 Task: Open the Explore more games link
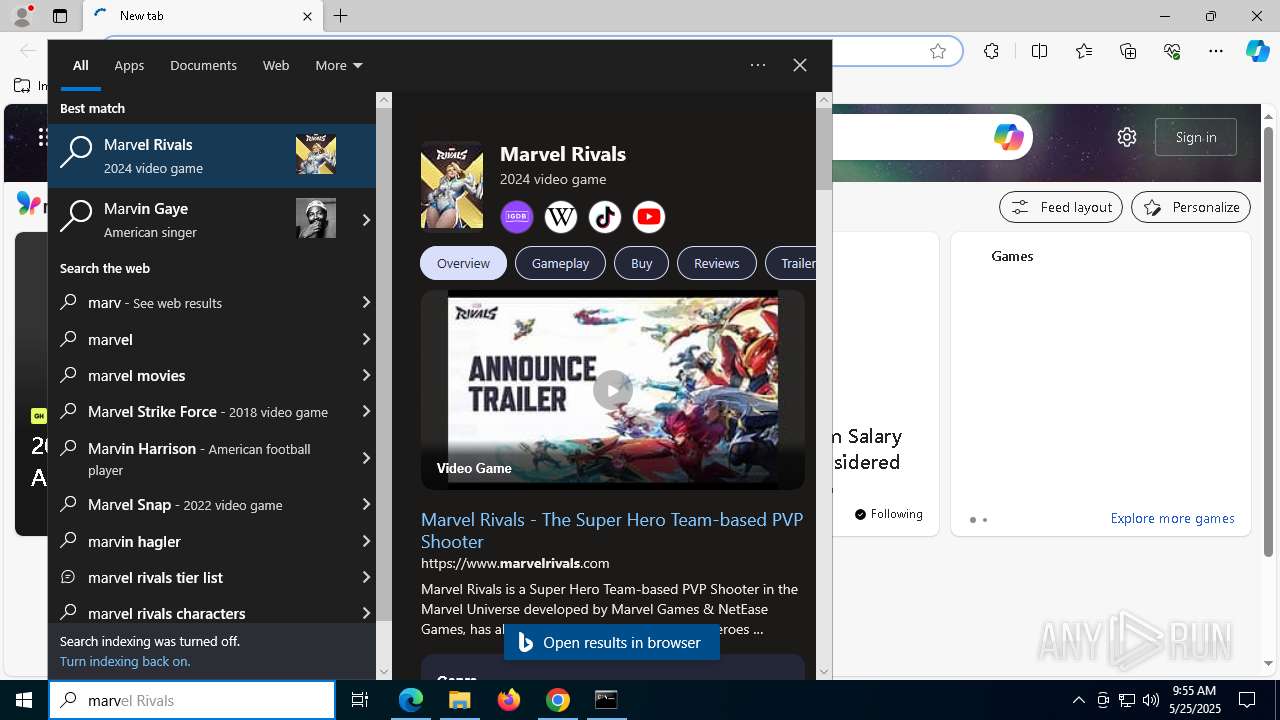1172,518
